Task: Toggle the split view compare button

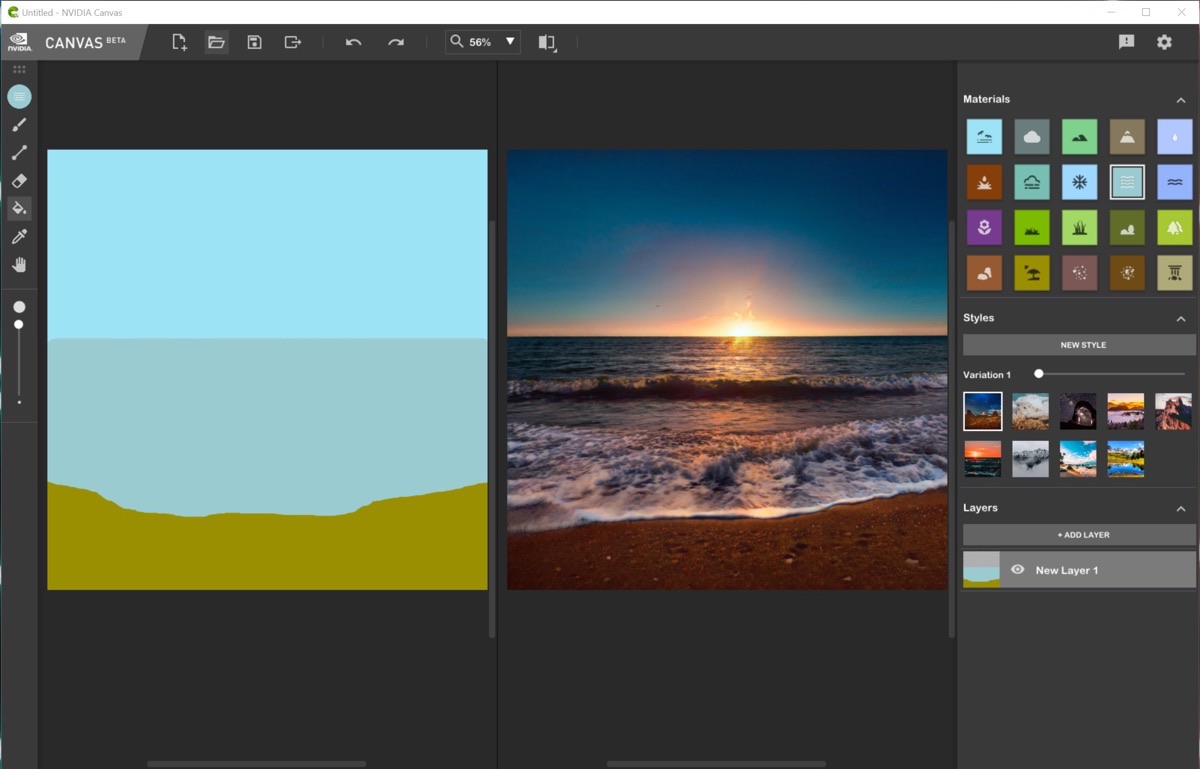Action: [546, 42]
